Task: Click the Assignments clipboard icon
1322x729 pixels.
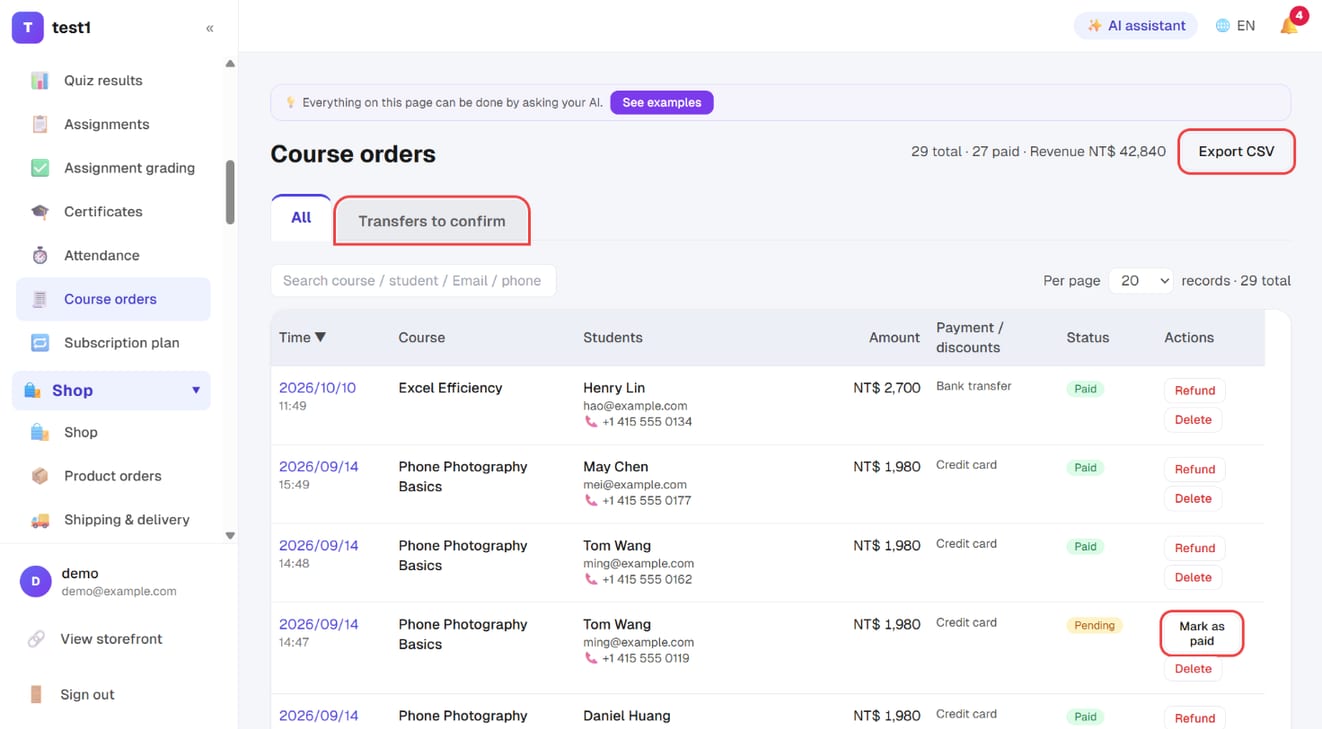Action: 40,124
